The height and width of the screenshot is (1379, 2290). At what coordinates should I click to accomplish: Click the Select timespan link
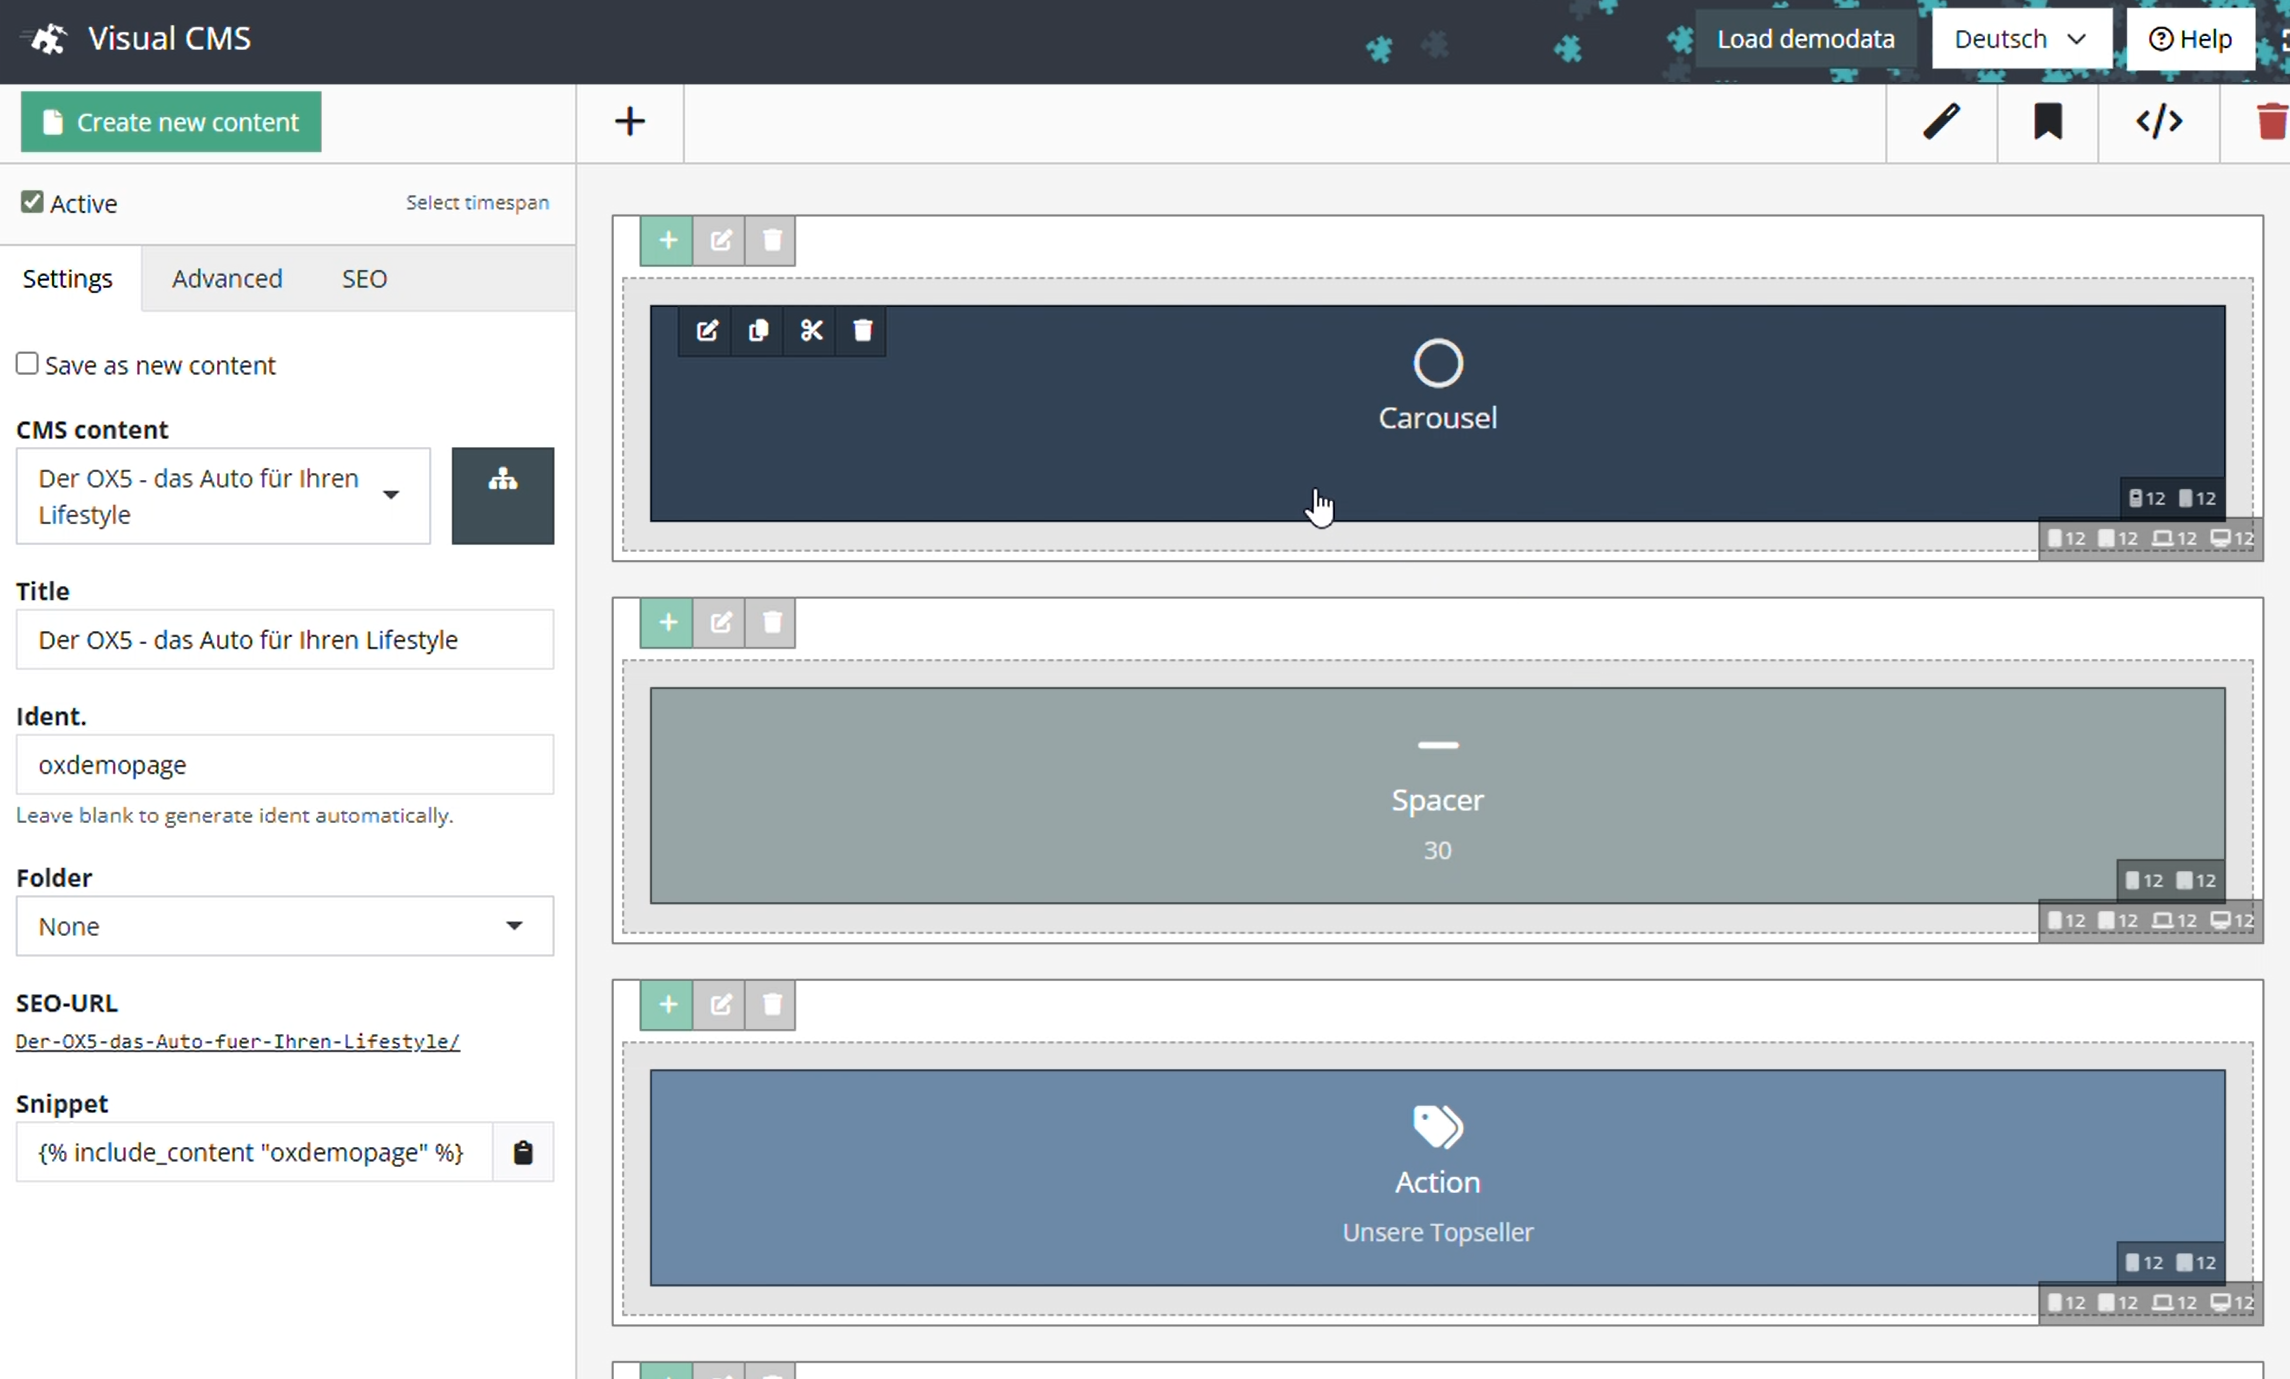tap(477, 203)
